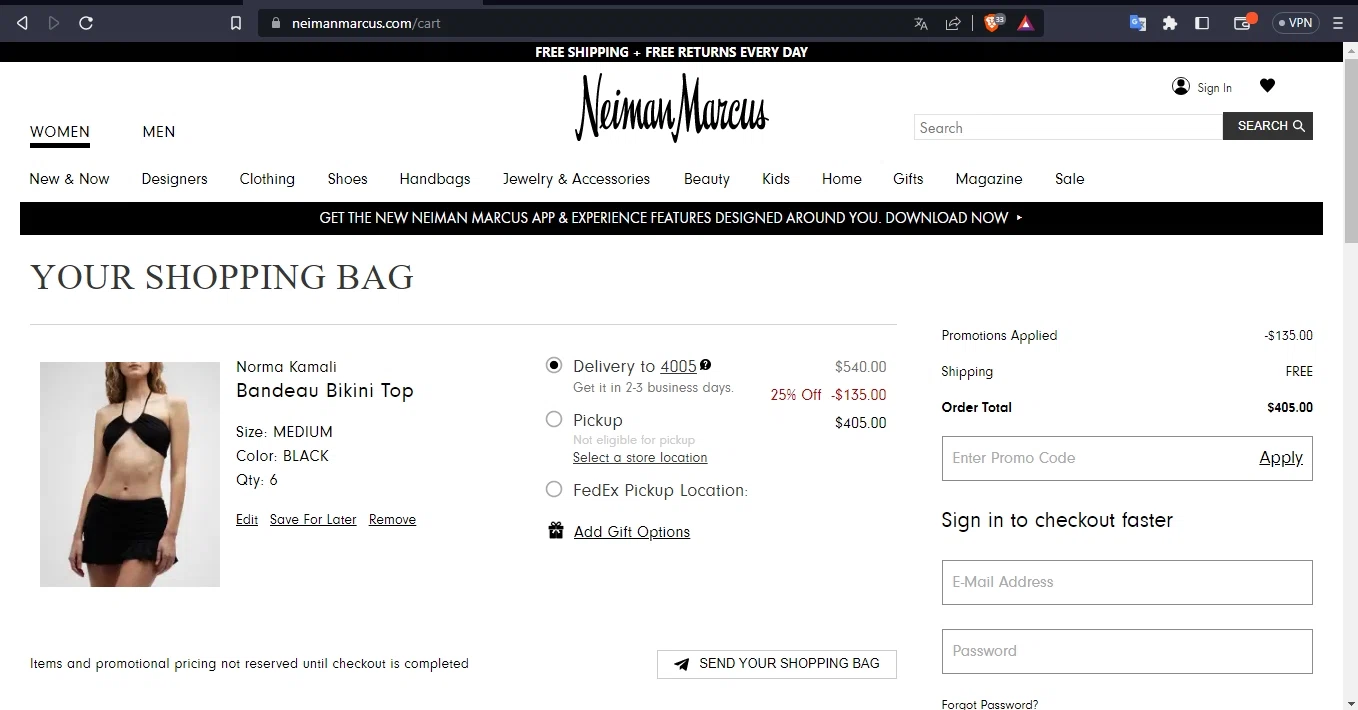1358x710 pixels.
Task: Click the share page icon
Action: click(x=953, y=23)
